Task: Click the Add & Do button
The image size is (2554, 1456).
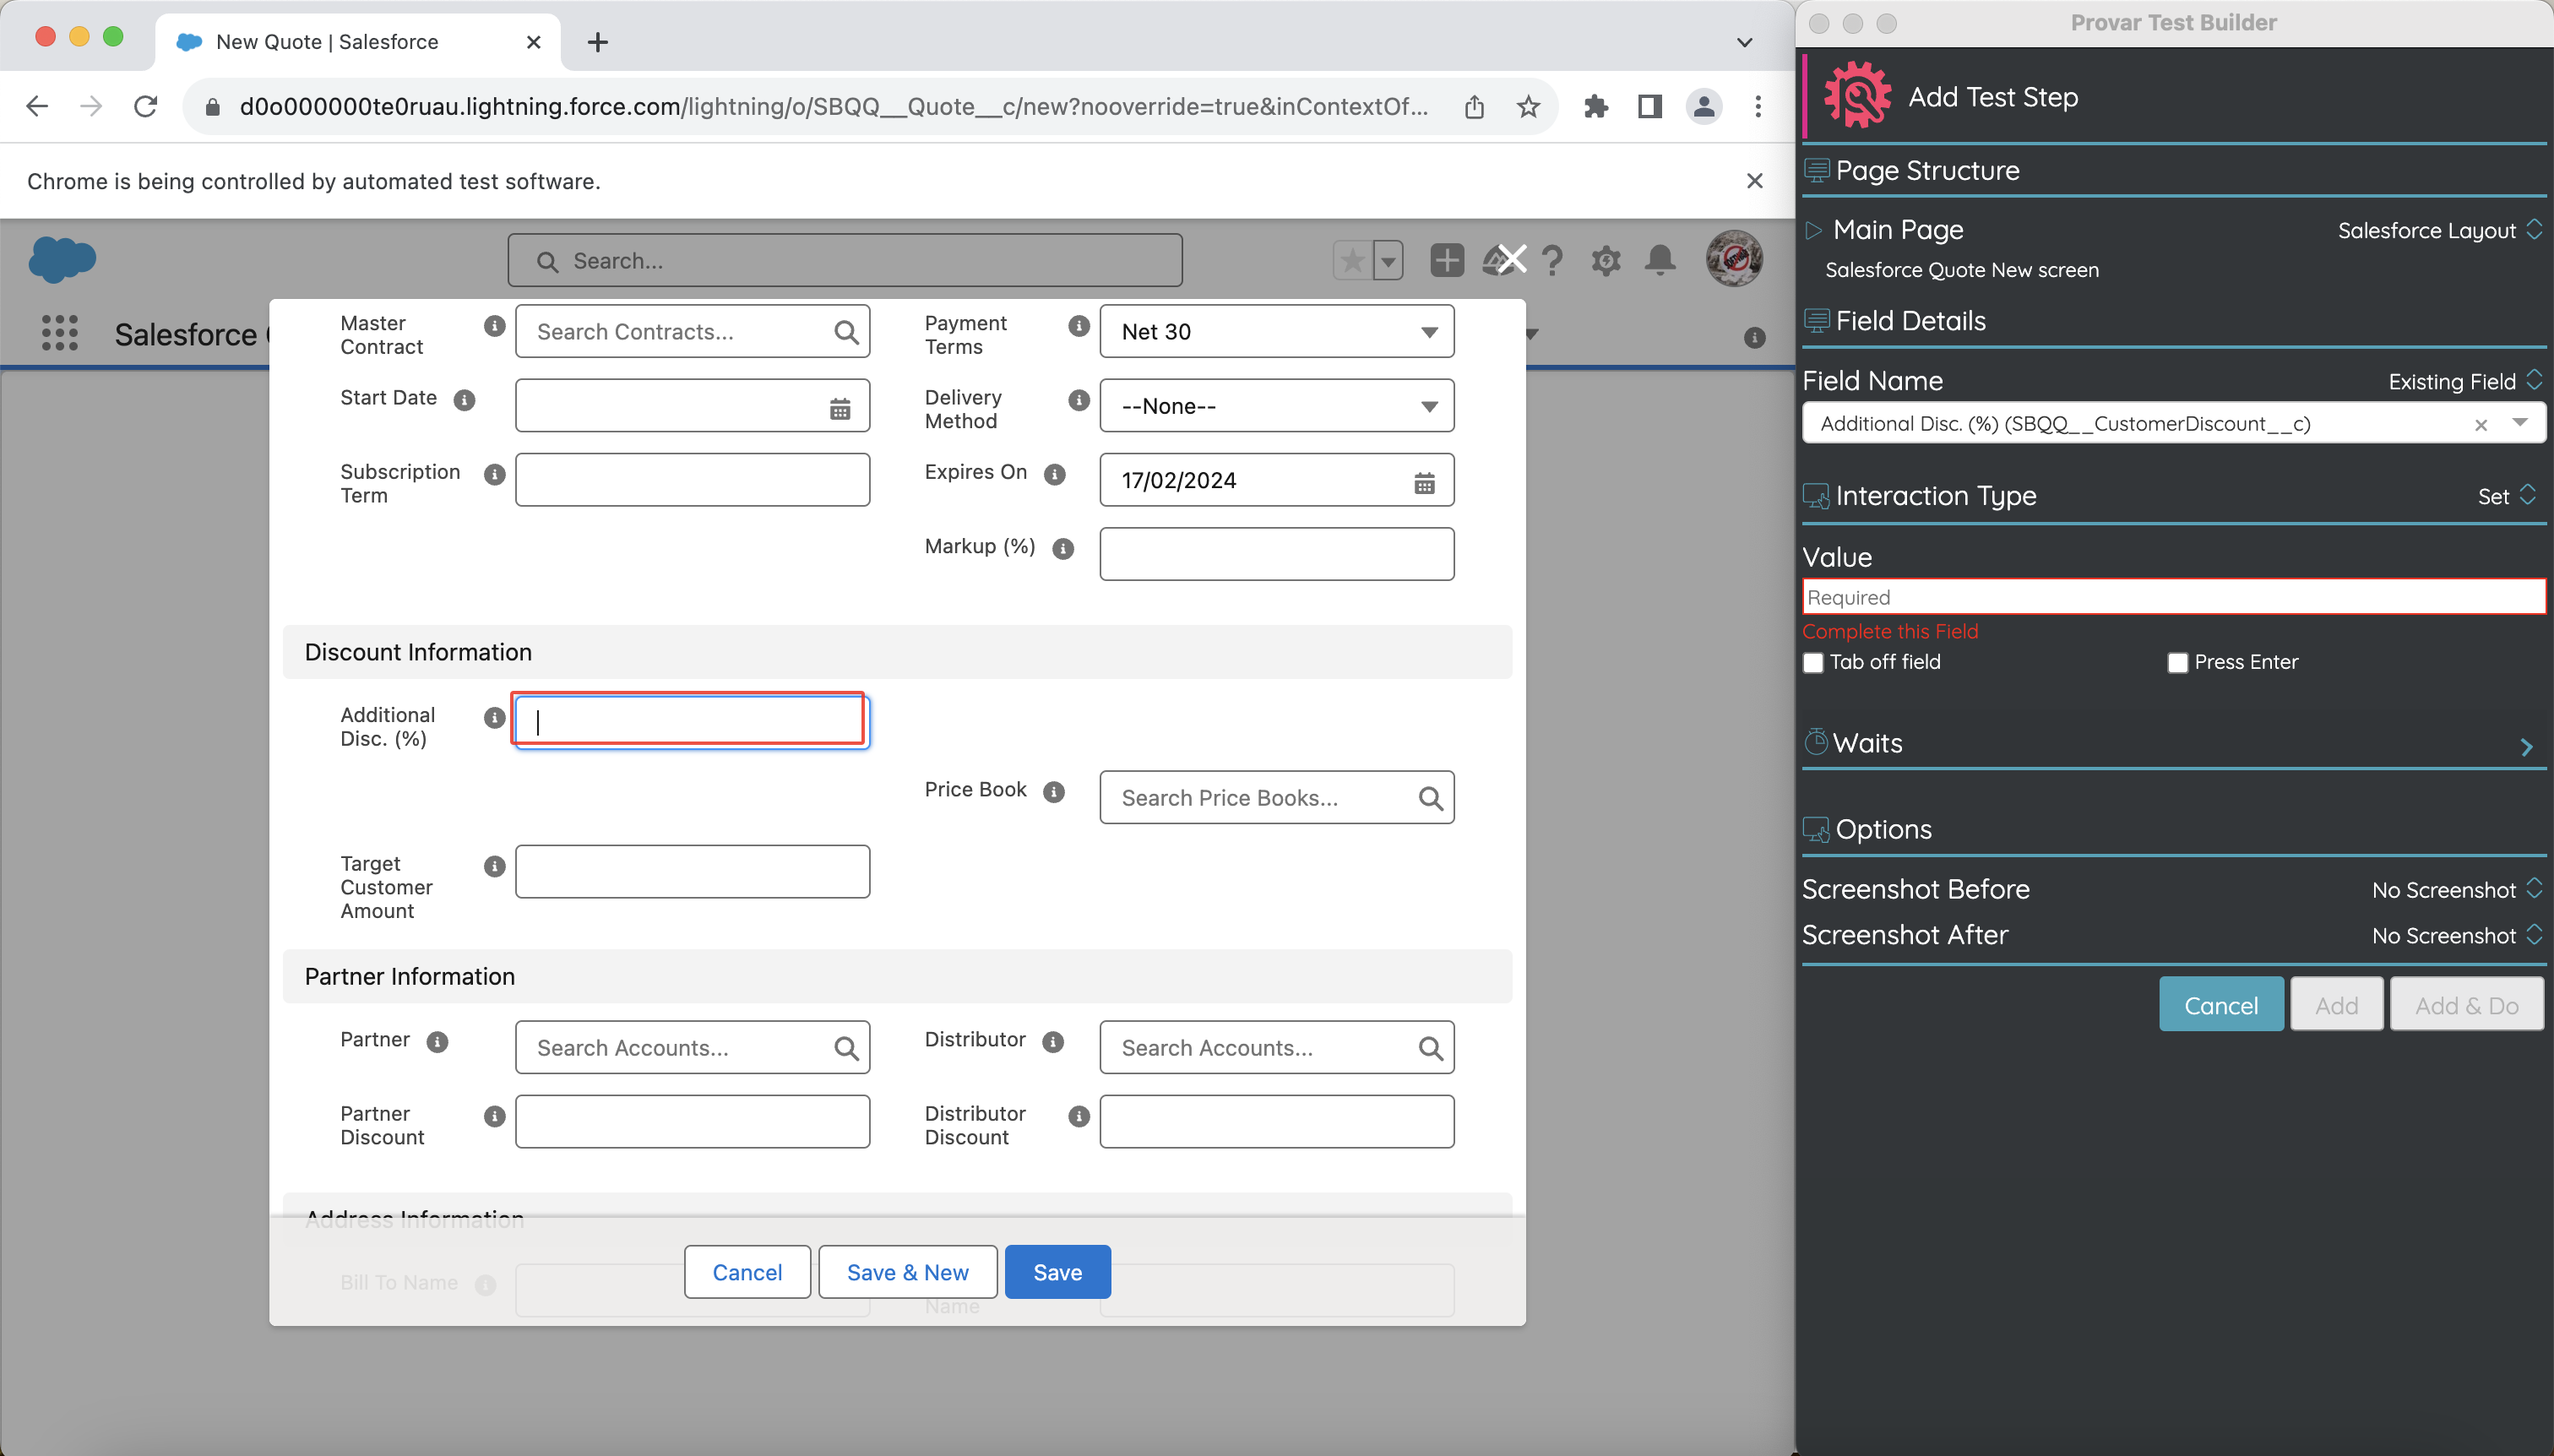Action: click(2464, 1004)
